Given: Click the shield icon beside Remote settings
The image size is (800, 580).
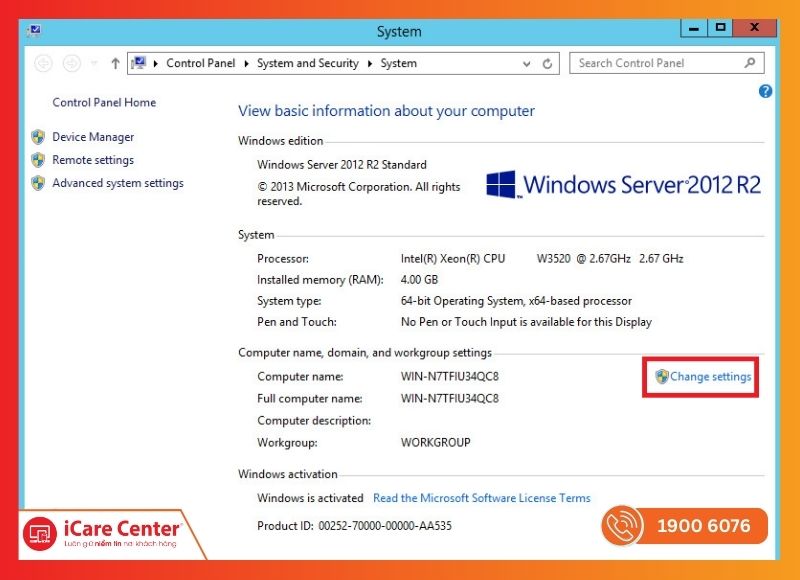Looking at the screenshot, I should 38,160.
